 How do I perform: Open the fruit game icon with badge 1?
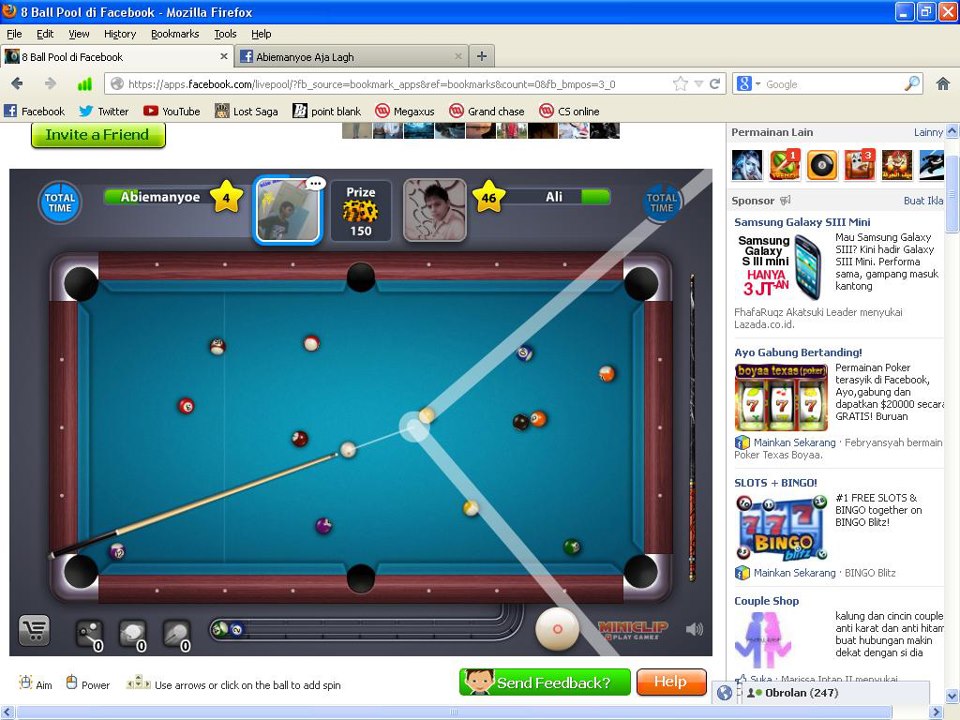(784, 165)
